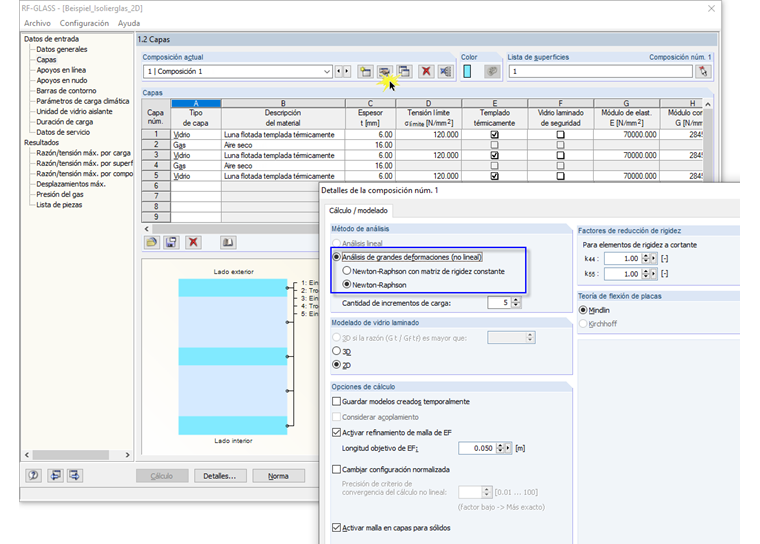Toggle thermally tempered checkbox for layer 1
The image size is (760, 544).
[494, 135]
